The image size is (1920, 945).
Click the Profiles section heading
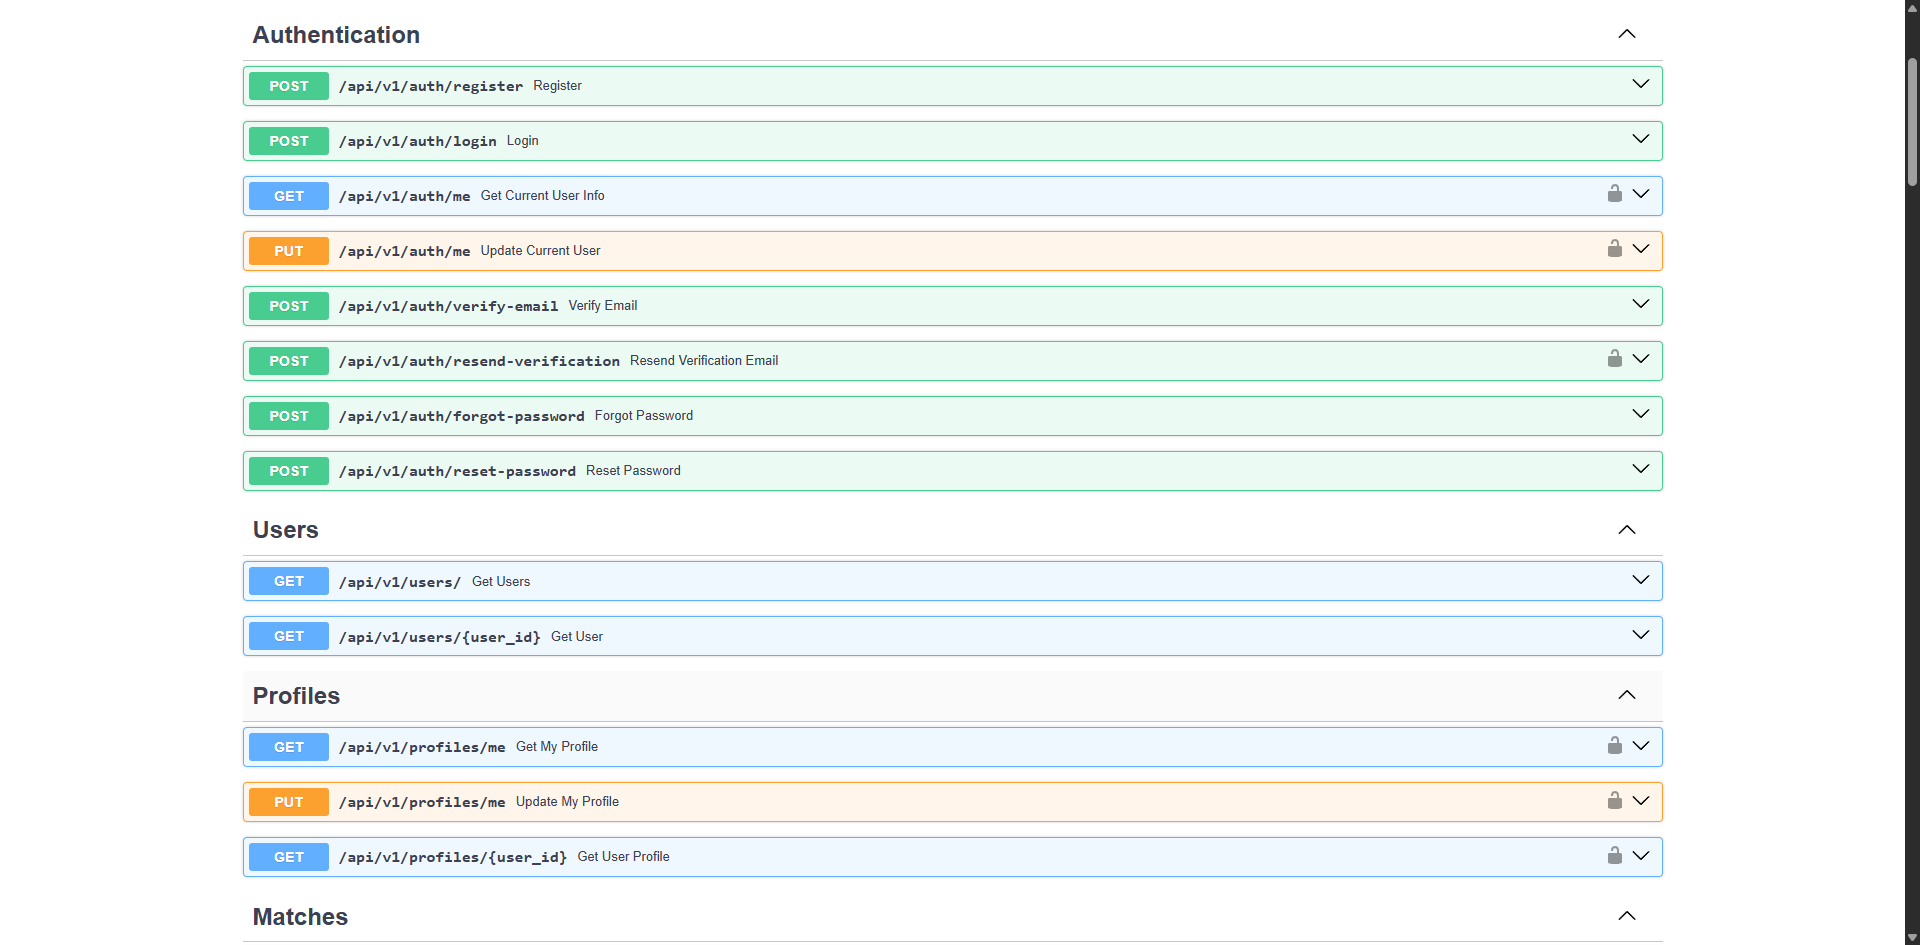[296, 696]
